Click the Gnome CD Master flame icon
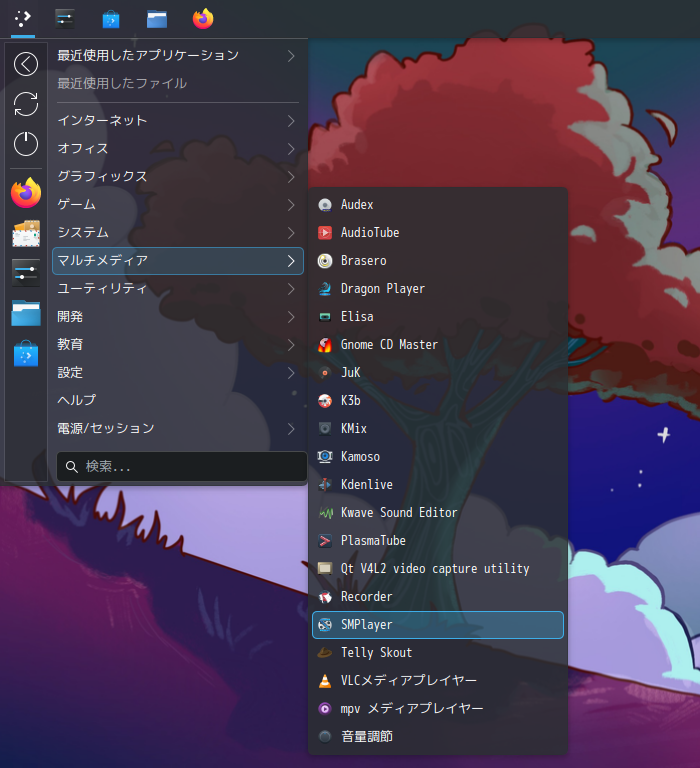This screenshot has width=700, height=768. (325, 345)
